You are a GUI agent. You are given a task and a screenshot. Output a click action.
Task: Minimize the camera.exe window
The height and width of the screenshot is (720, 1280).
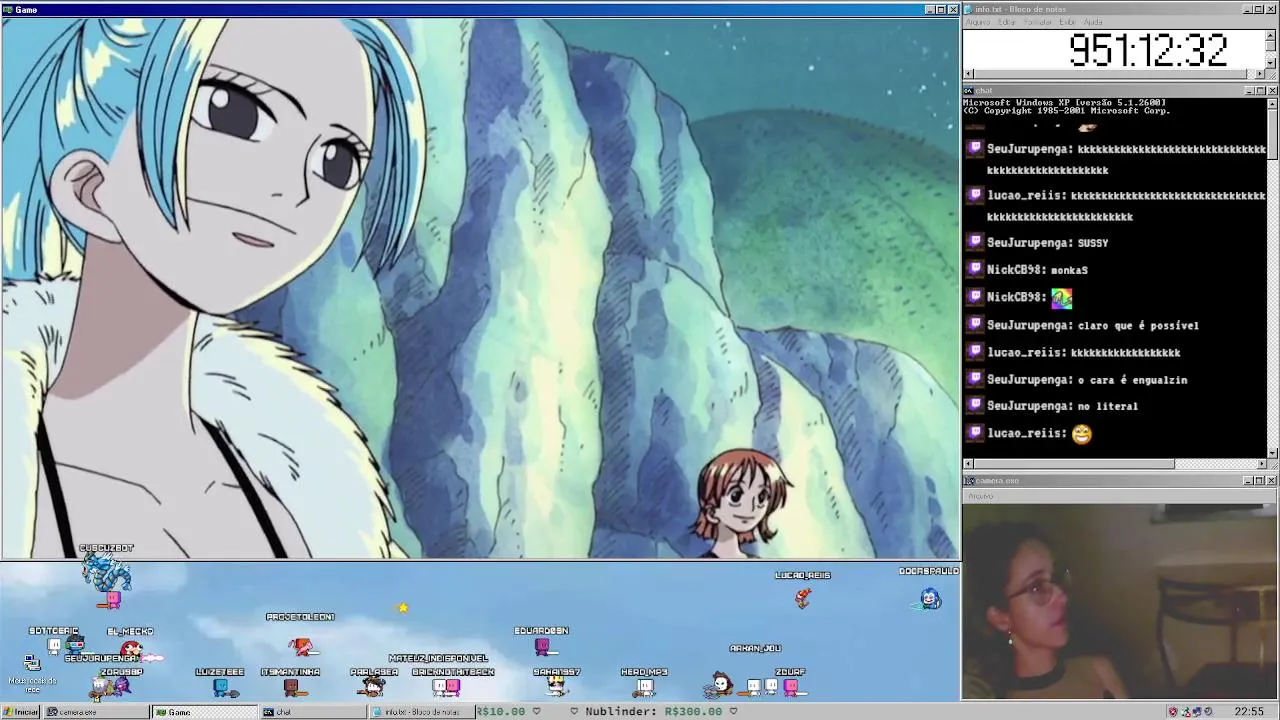1248,480
